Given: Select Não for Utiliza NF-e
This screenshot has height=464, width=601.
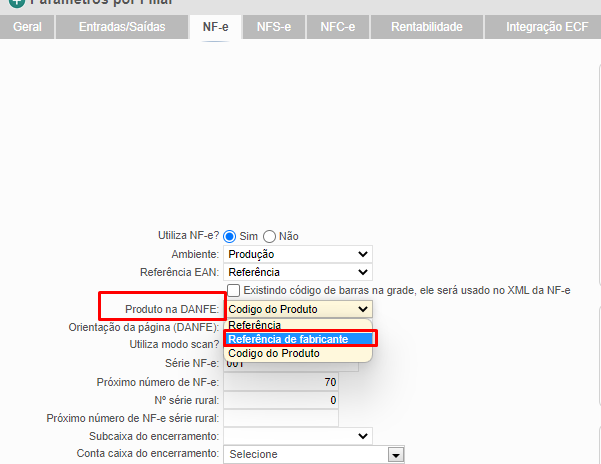Looking at the screenshot, I should tap(269, 236).
